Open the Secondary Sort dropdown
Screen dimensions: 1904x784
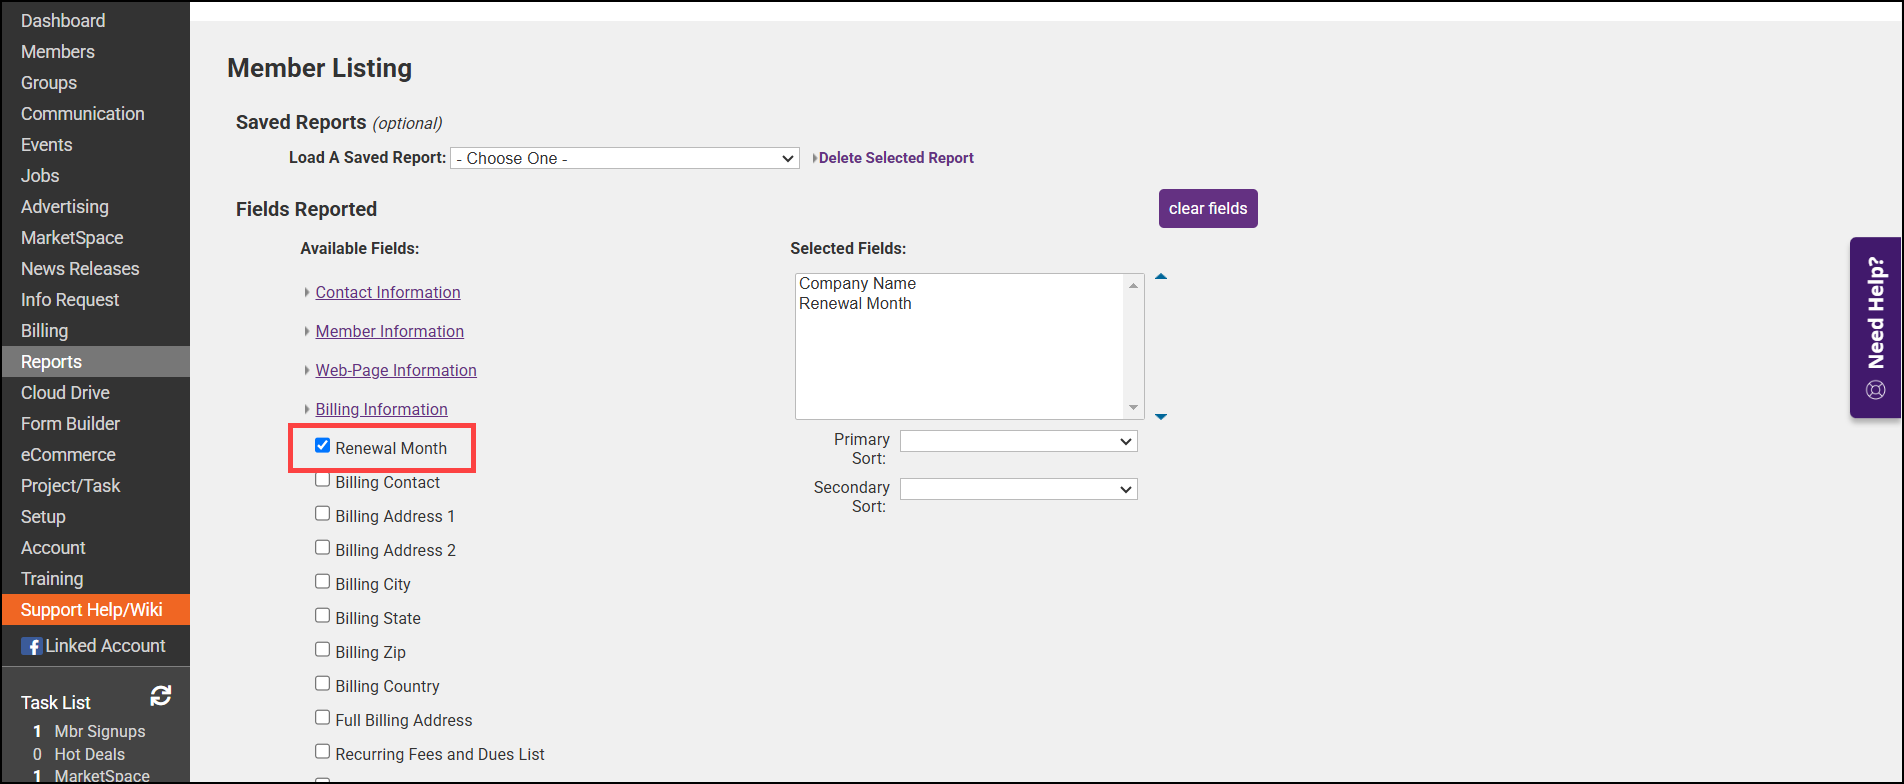(1018, 489)
